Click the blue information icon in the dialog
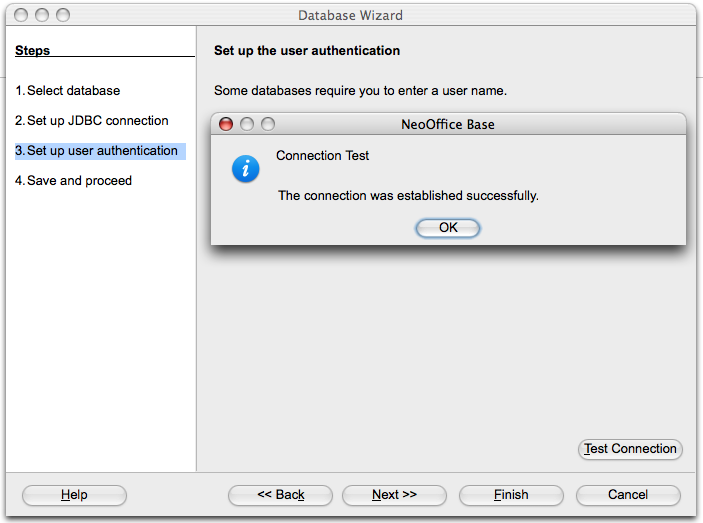 [246, 168]
